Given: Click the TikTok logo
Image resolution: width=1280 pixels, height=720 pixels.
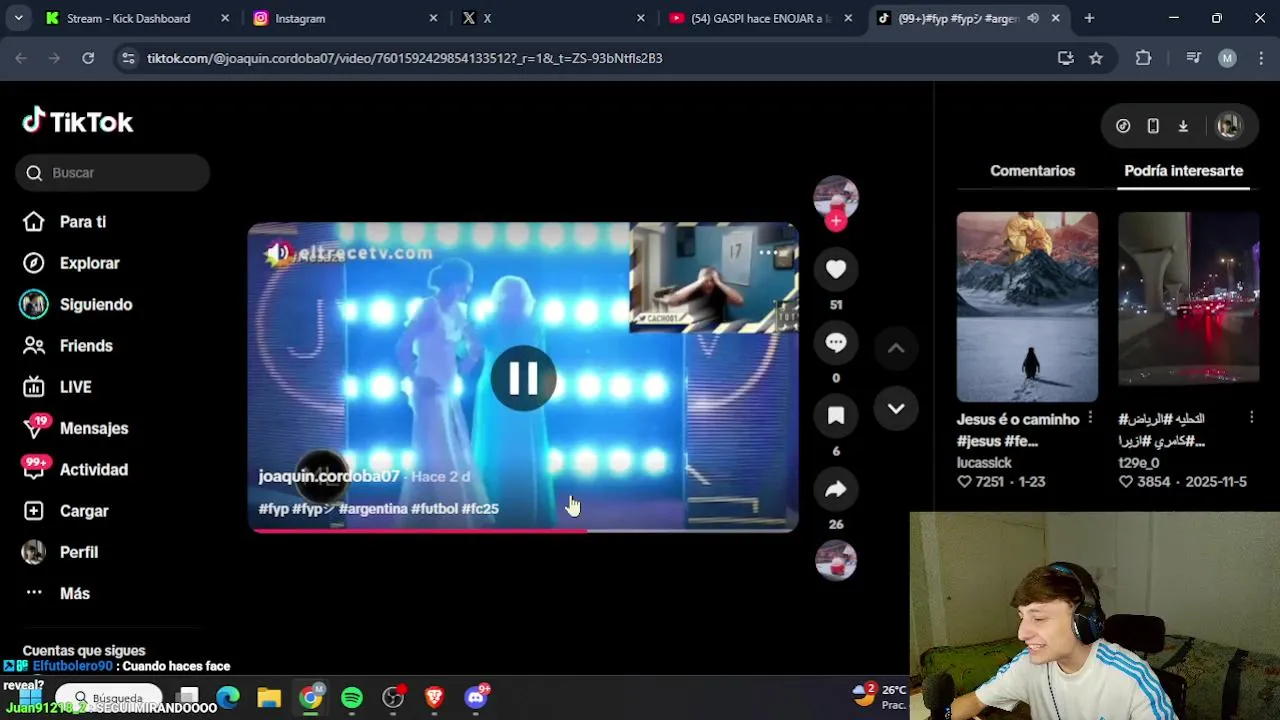Looking at the screenshot, I should tap(78, 122).
